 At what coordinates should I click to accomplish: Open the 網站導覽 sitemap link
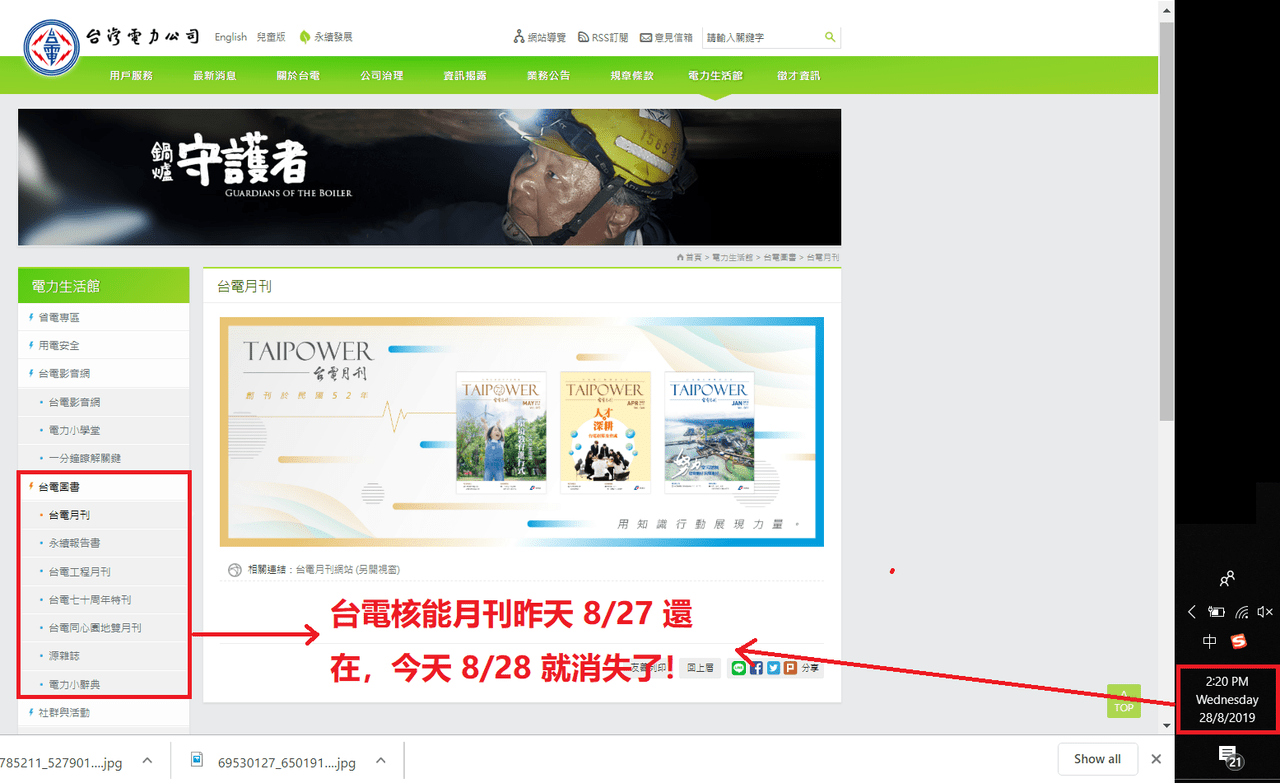[540, 37]
